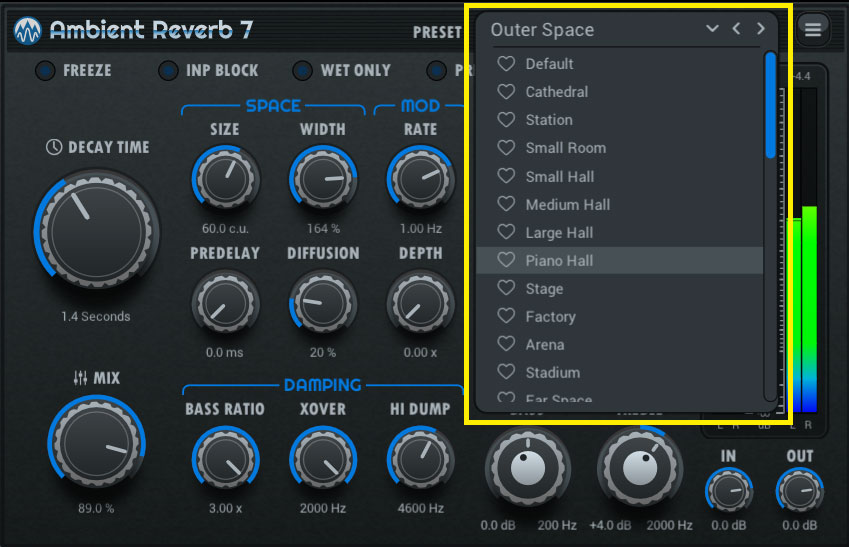This screenshot has width=849, height=547.
Task: Click the 2000 Hz EQ knob
Action: pyautogui.click(x=640, y=467)
